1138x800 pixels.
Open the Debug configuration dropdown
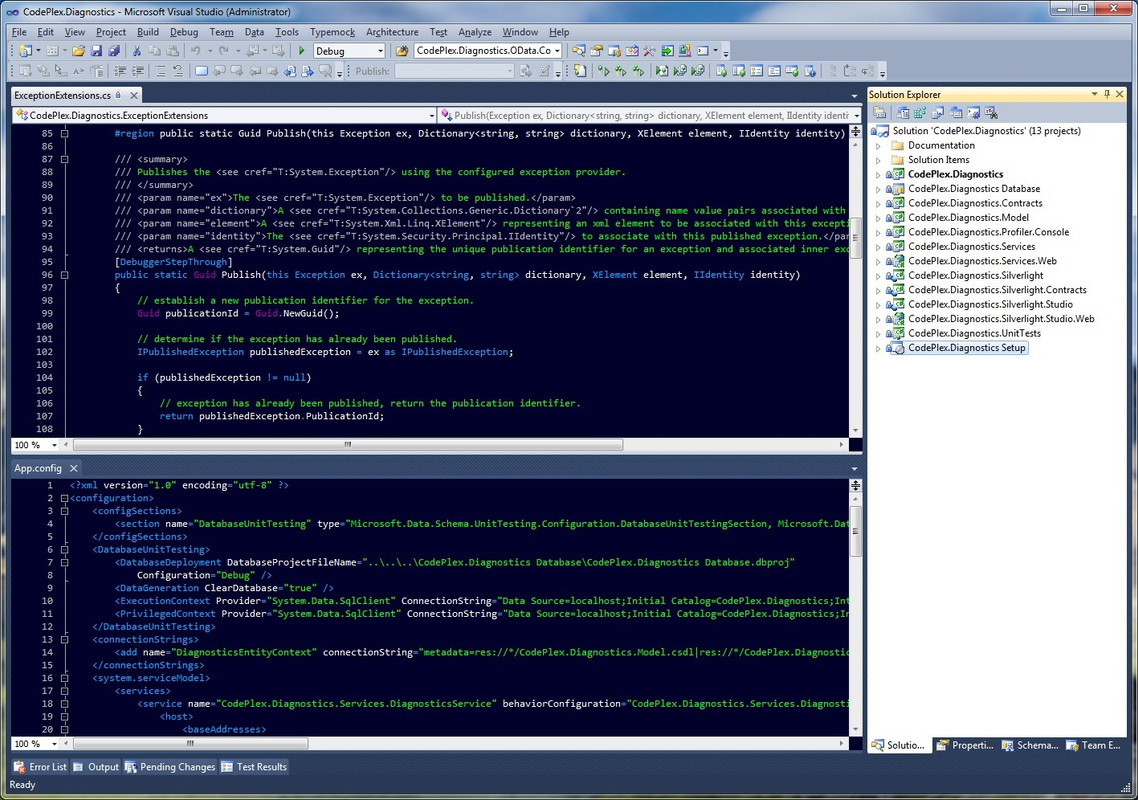pyautogui.click(x=380, y=51)
